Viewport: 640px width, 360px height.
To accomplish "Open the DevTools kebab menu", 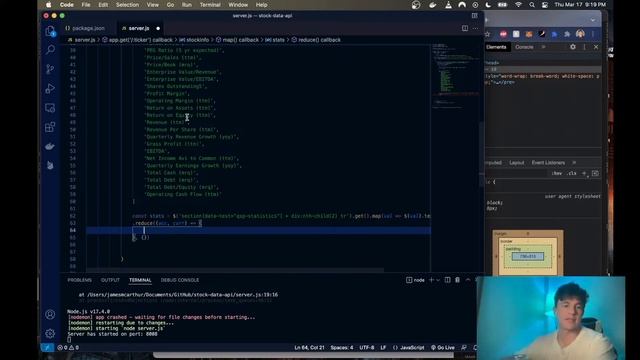I will tap(584, 47).
